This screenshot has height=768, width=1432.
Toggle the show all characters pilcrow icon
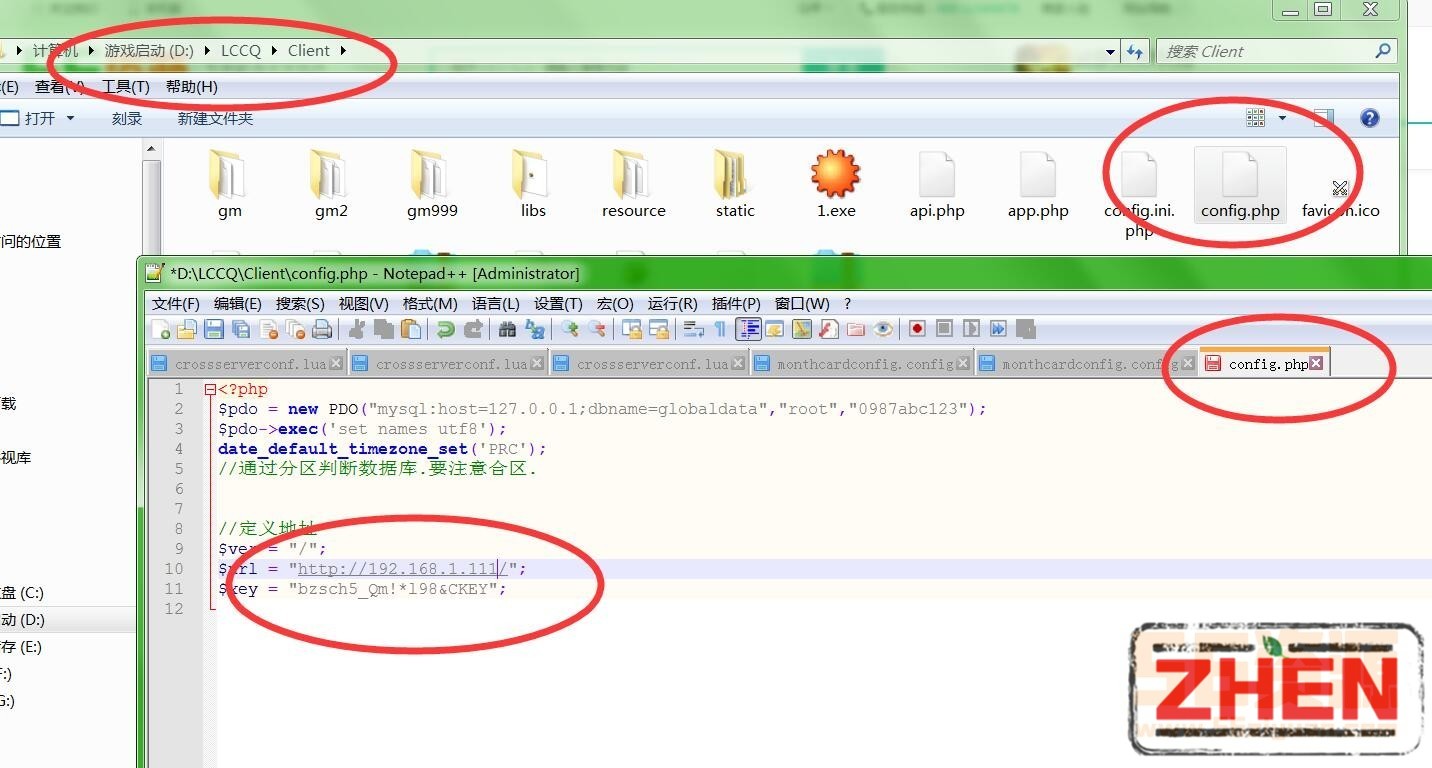[720, 329]
